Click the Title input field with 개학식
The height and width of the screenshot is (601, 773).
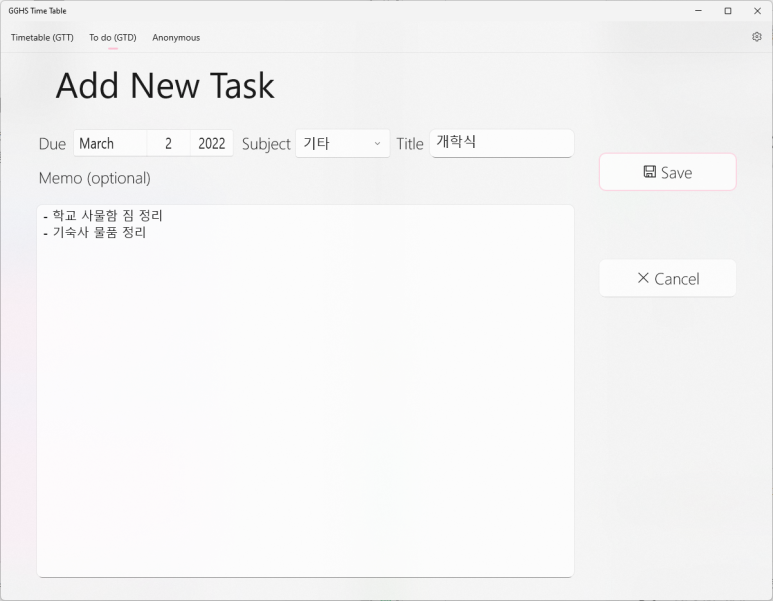point(502,143)
